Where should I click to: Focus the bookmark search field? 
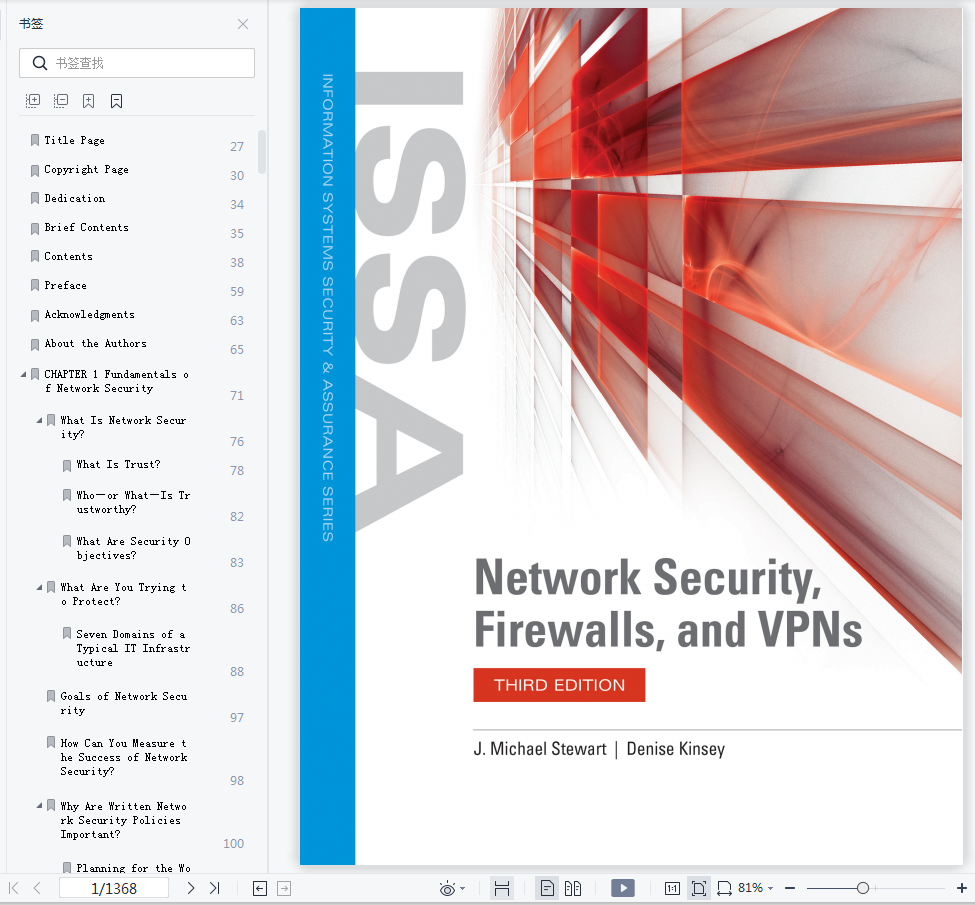tap(137, 63)
